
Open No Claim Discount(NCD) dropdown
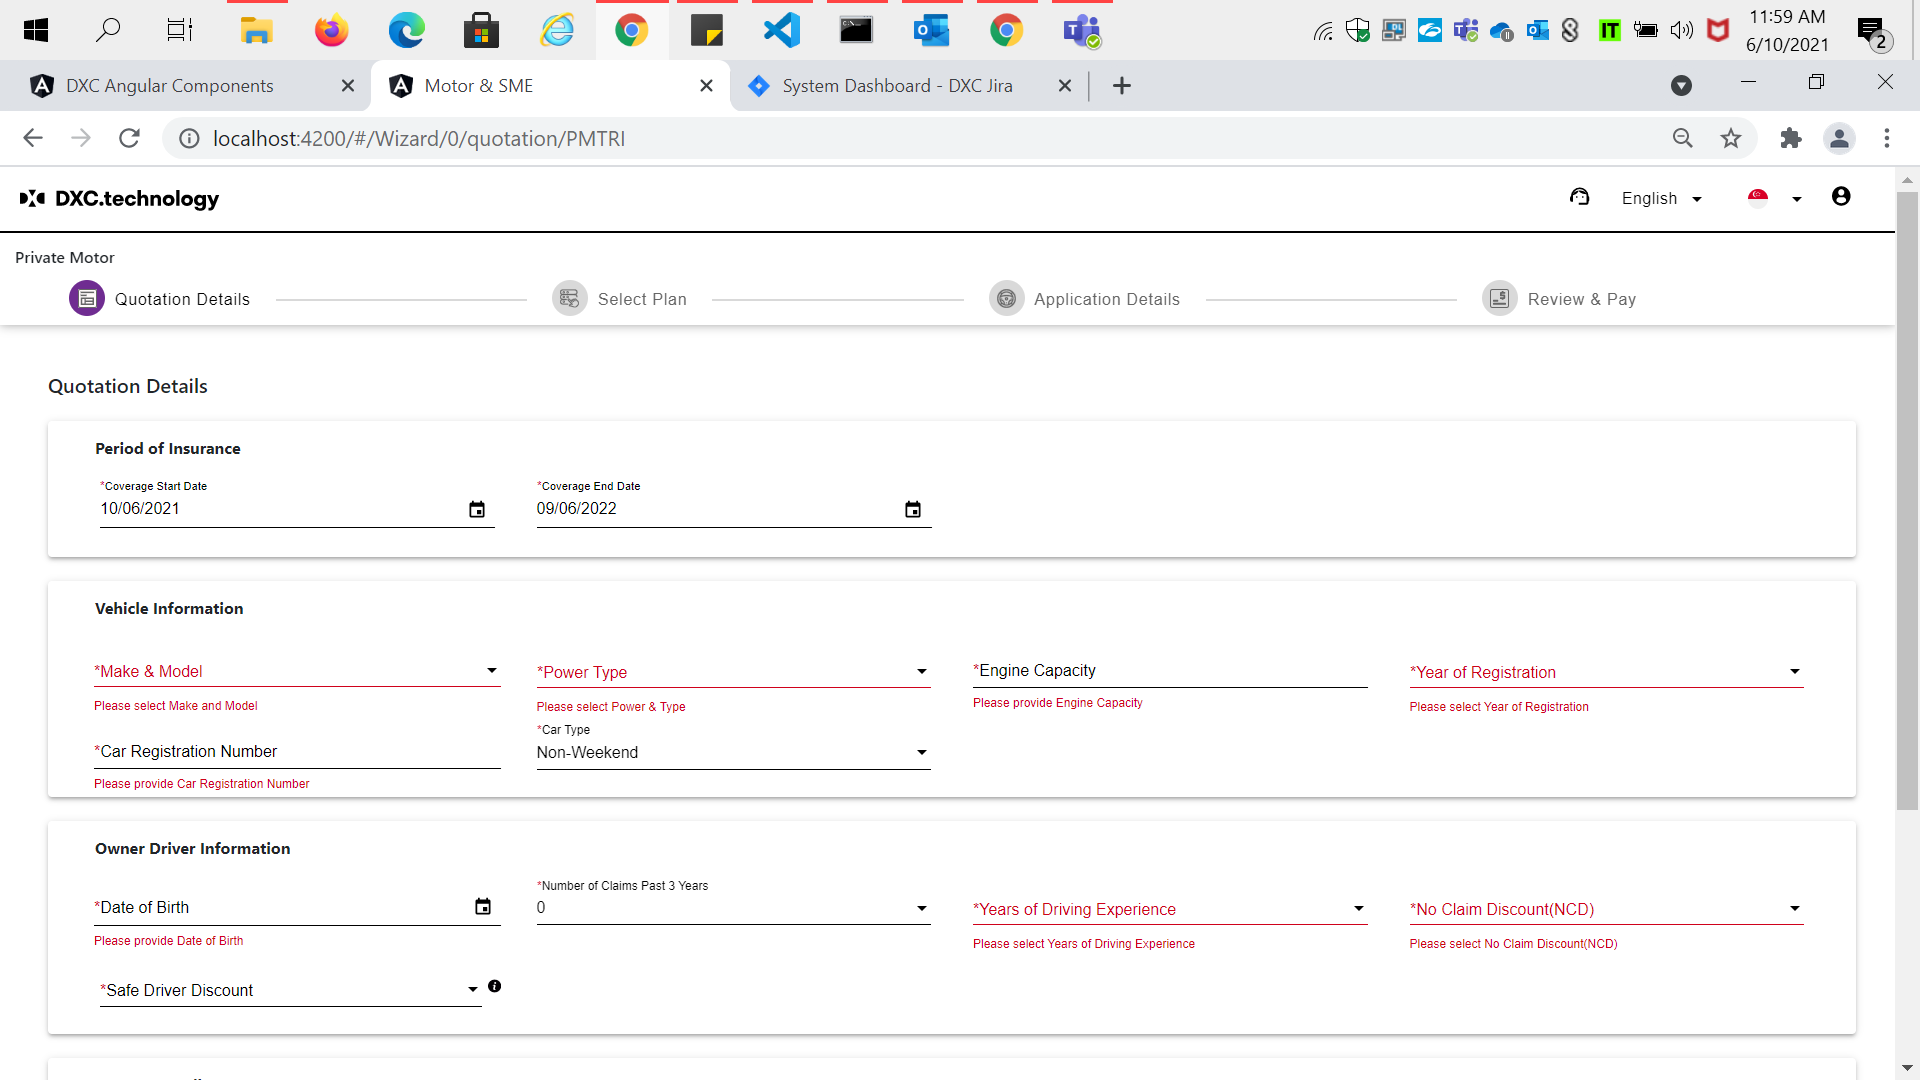(1794, 909)
